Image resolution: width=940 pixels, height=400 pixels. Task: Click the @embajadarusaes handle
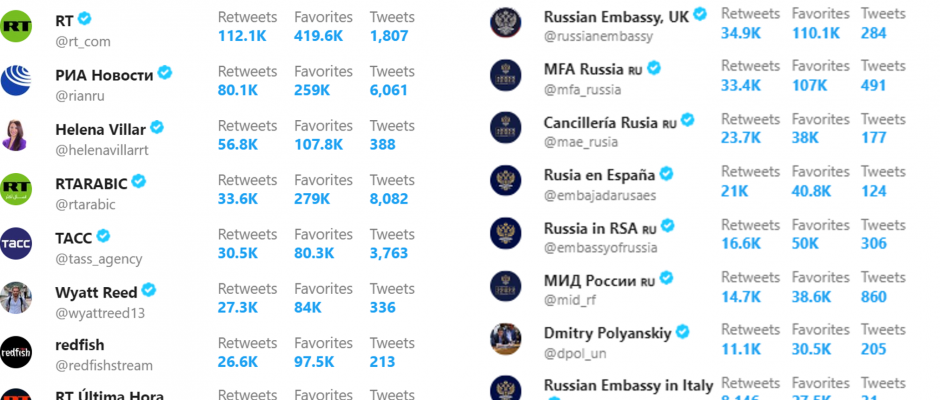pyautogui.click(x=600, y=196)
